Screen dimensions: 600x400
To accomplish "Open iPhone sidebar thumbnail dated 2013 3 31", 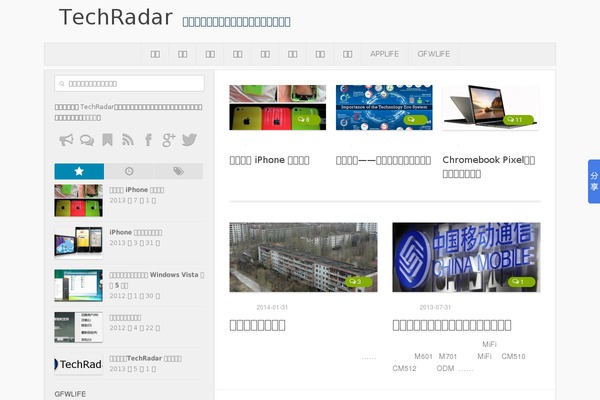I will (78, 243).
